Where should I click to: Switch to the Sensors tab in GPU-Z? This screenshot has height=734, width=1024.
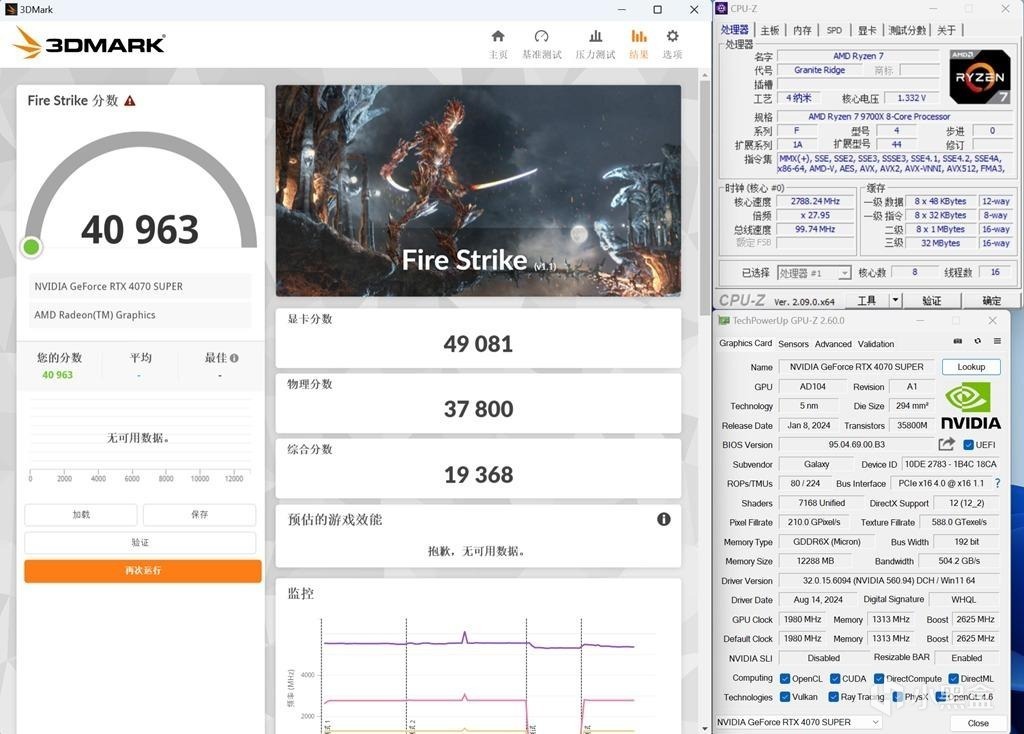[x=793, y=343]
